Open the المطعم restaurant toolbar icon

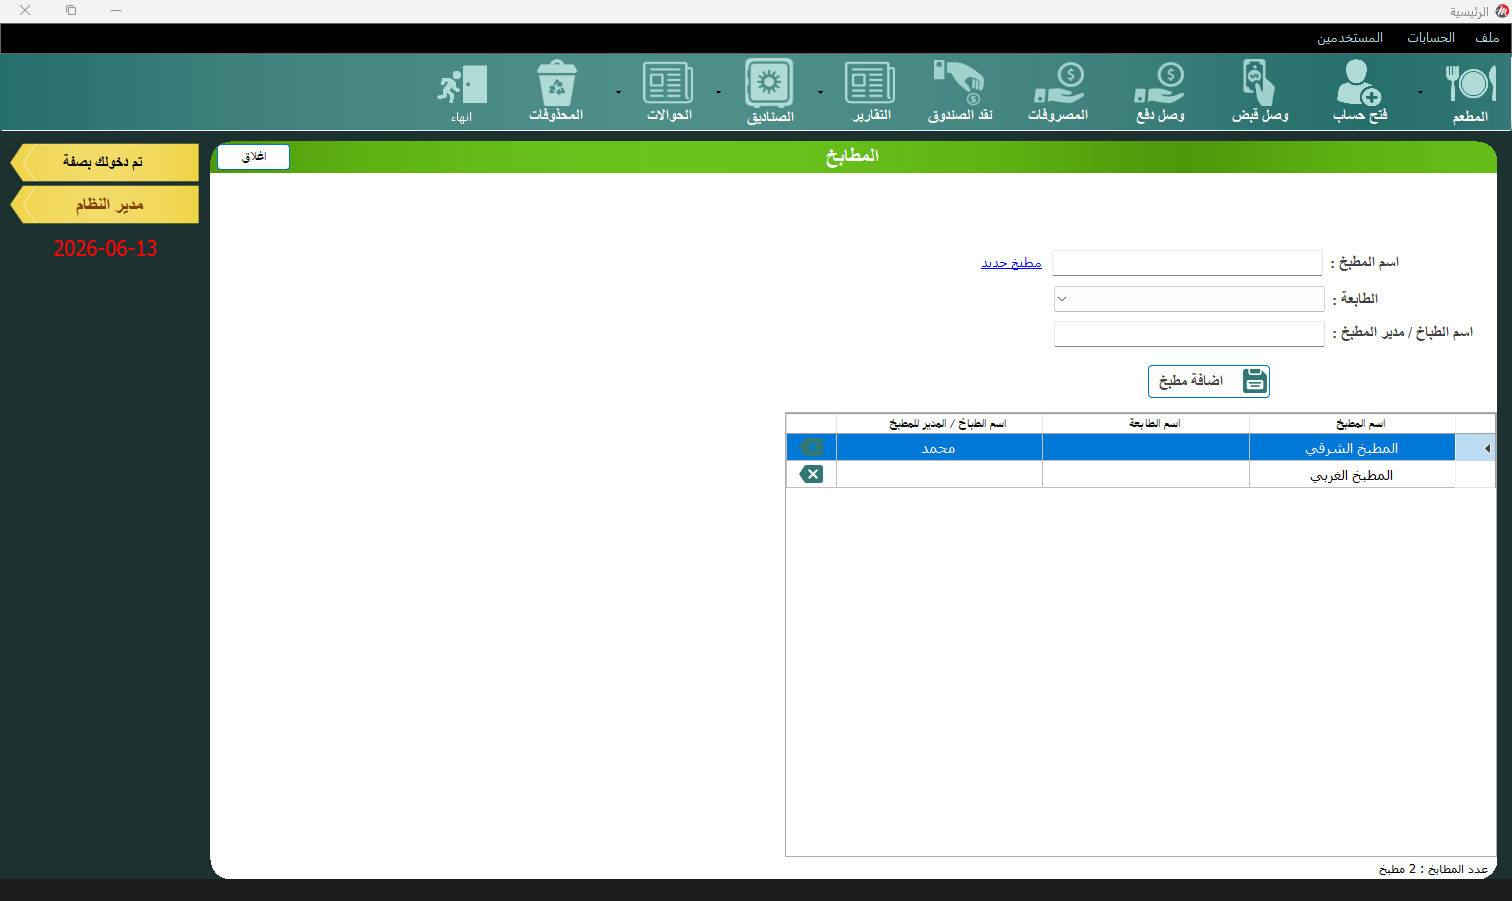click(x=1470, y=92)
